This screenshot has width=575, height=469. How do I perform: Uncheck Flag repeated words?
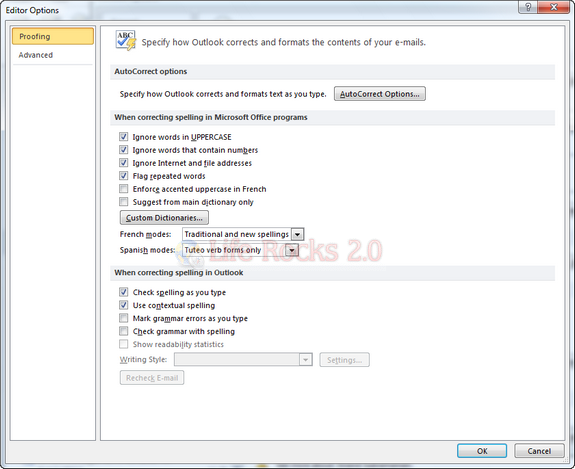124,176
